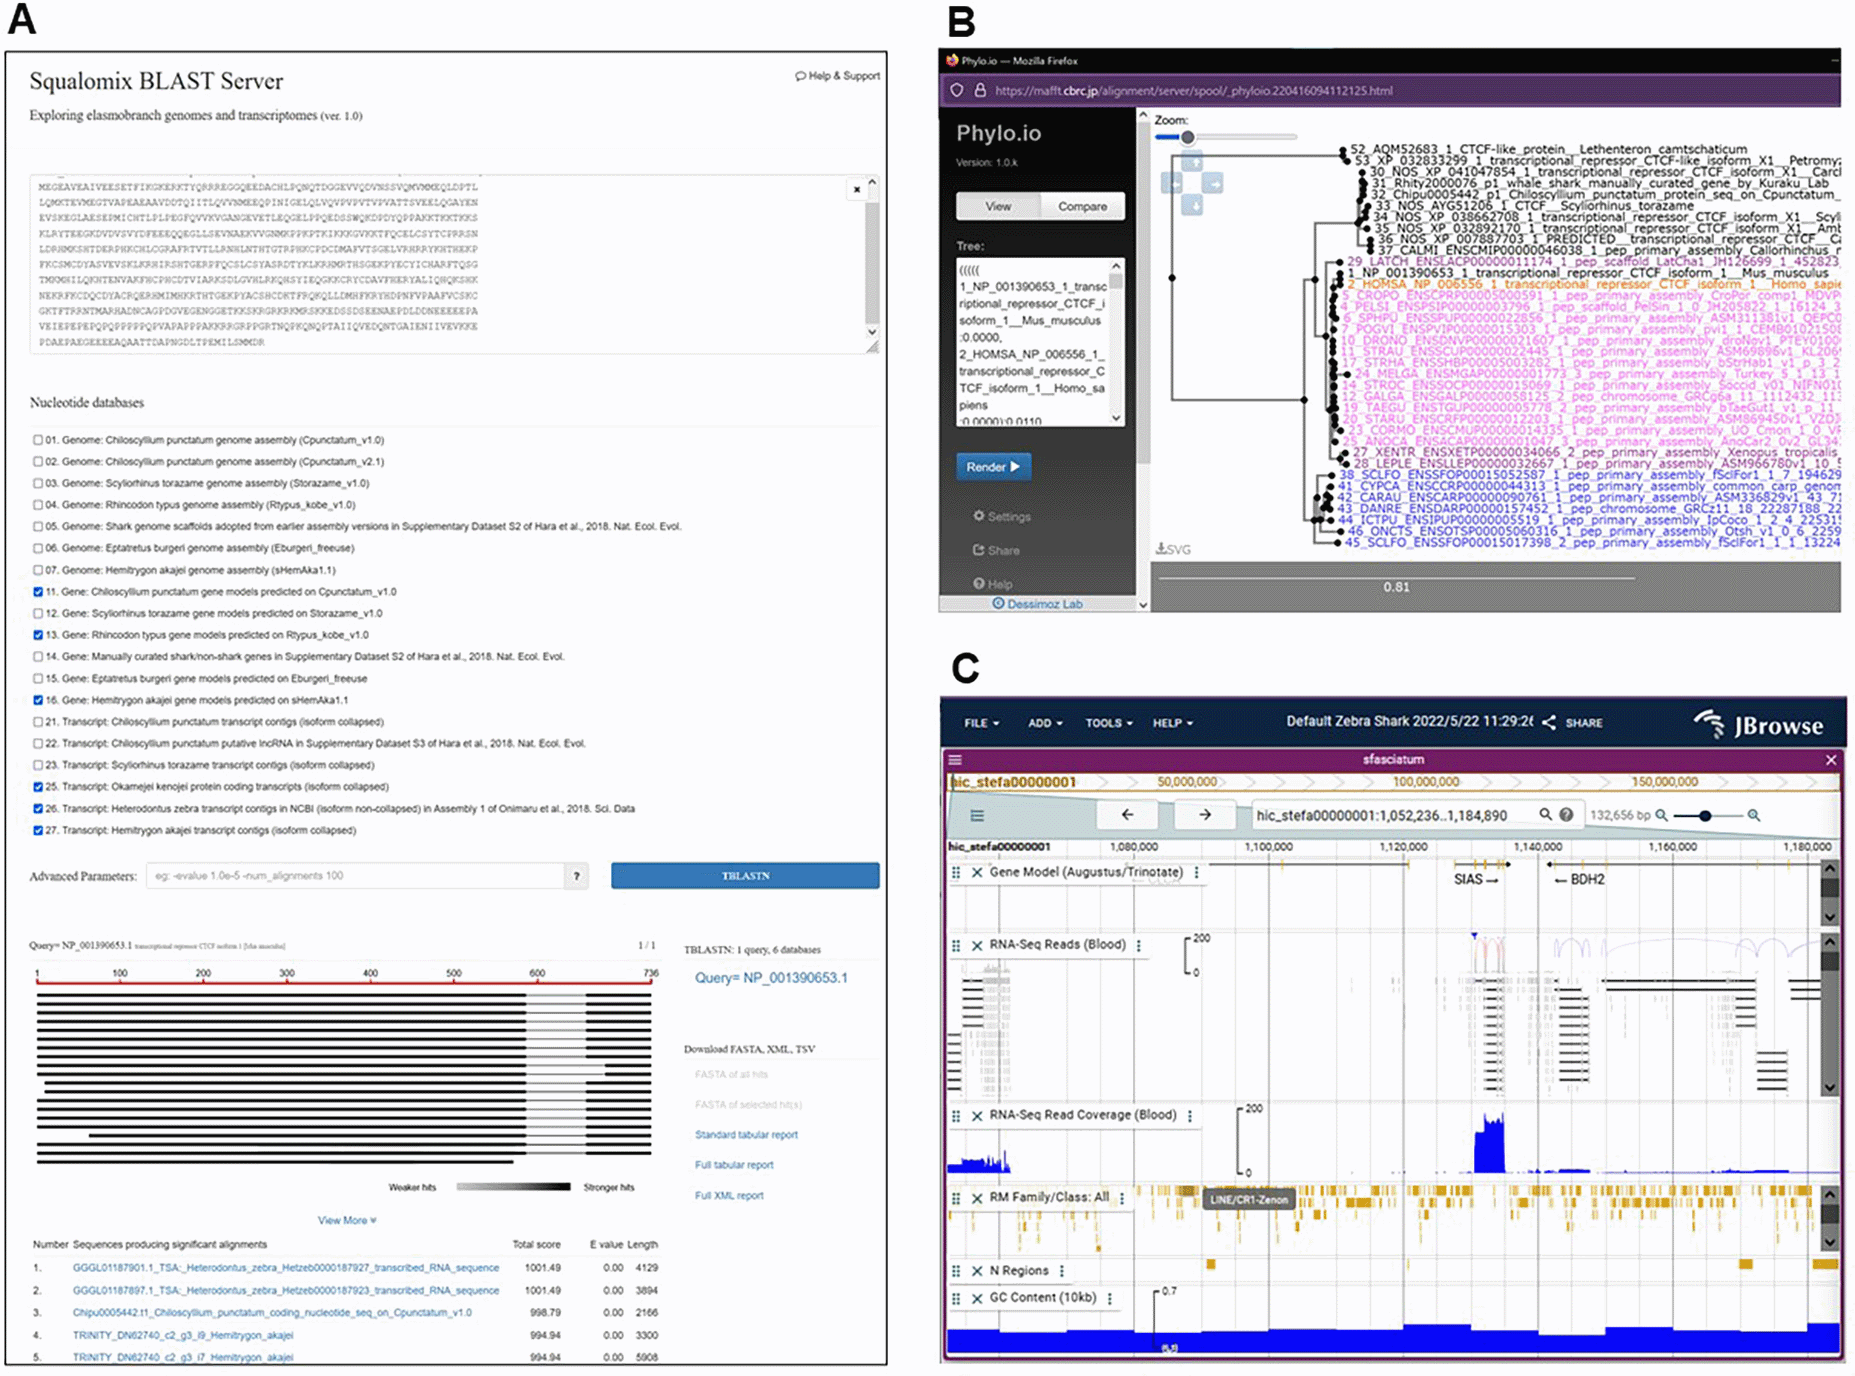Open Phylo.io Settings gear
This screenshot has width=1855, height=1376.
coord(1003,516)
